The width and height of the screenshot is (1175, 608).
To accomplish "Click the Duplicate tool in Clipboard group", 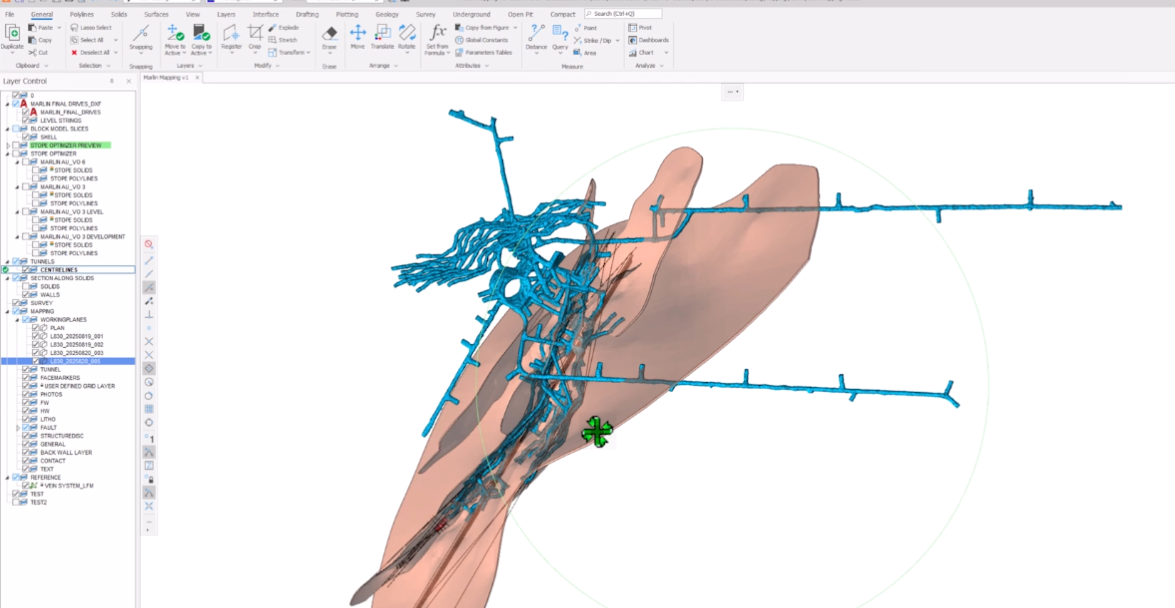I will point(12,36).
